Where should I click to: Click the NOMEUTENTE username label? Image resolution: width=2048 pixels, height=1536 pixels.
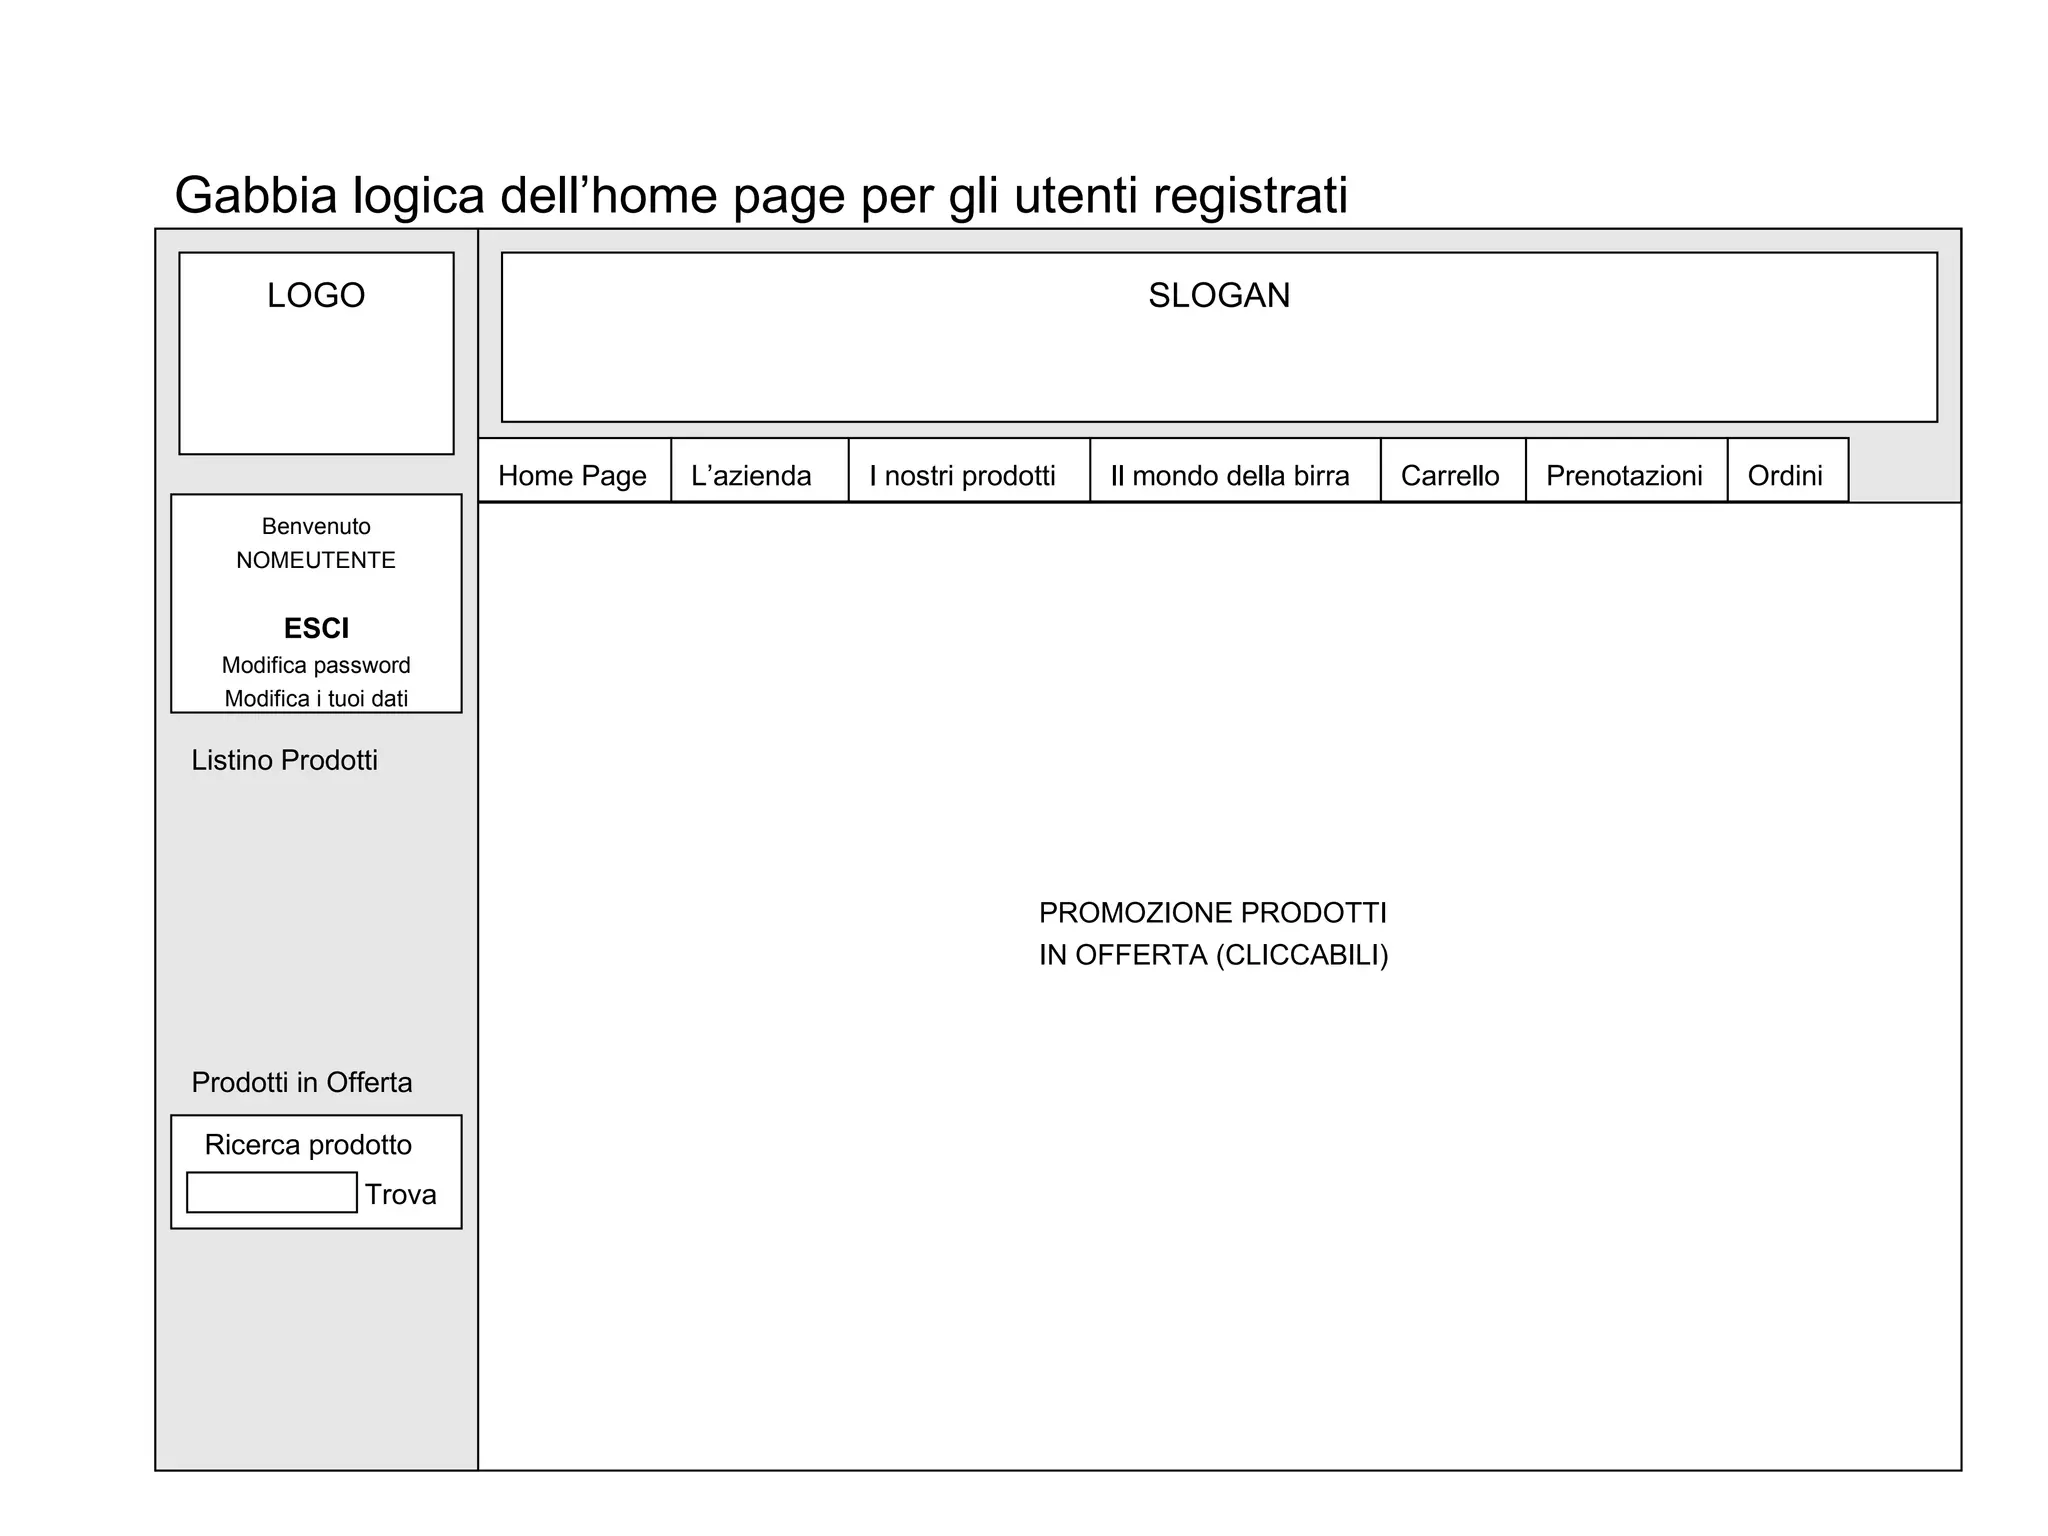click(316, 560)
